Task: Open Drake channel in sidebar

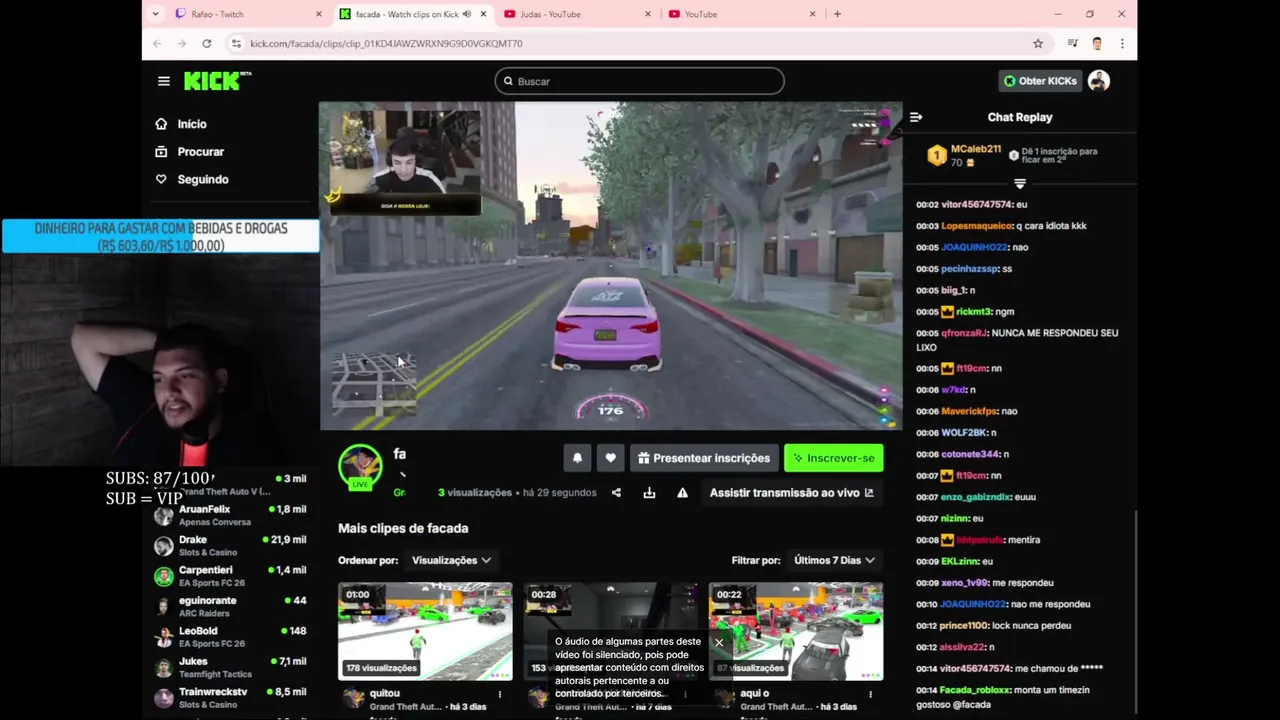Action: click(x=232, y=546)
